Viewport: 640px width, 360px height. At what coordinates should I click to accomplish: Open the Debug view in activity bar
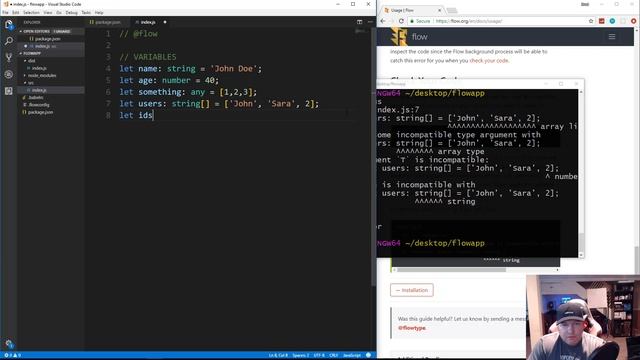coord(9,74)
